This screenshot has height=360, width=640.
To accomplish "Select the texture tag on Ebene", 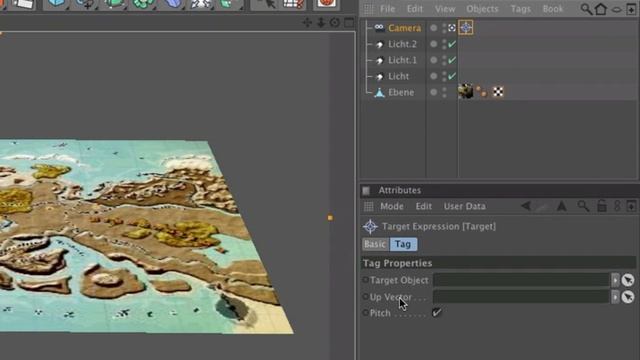I will click(465, 91).
